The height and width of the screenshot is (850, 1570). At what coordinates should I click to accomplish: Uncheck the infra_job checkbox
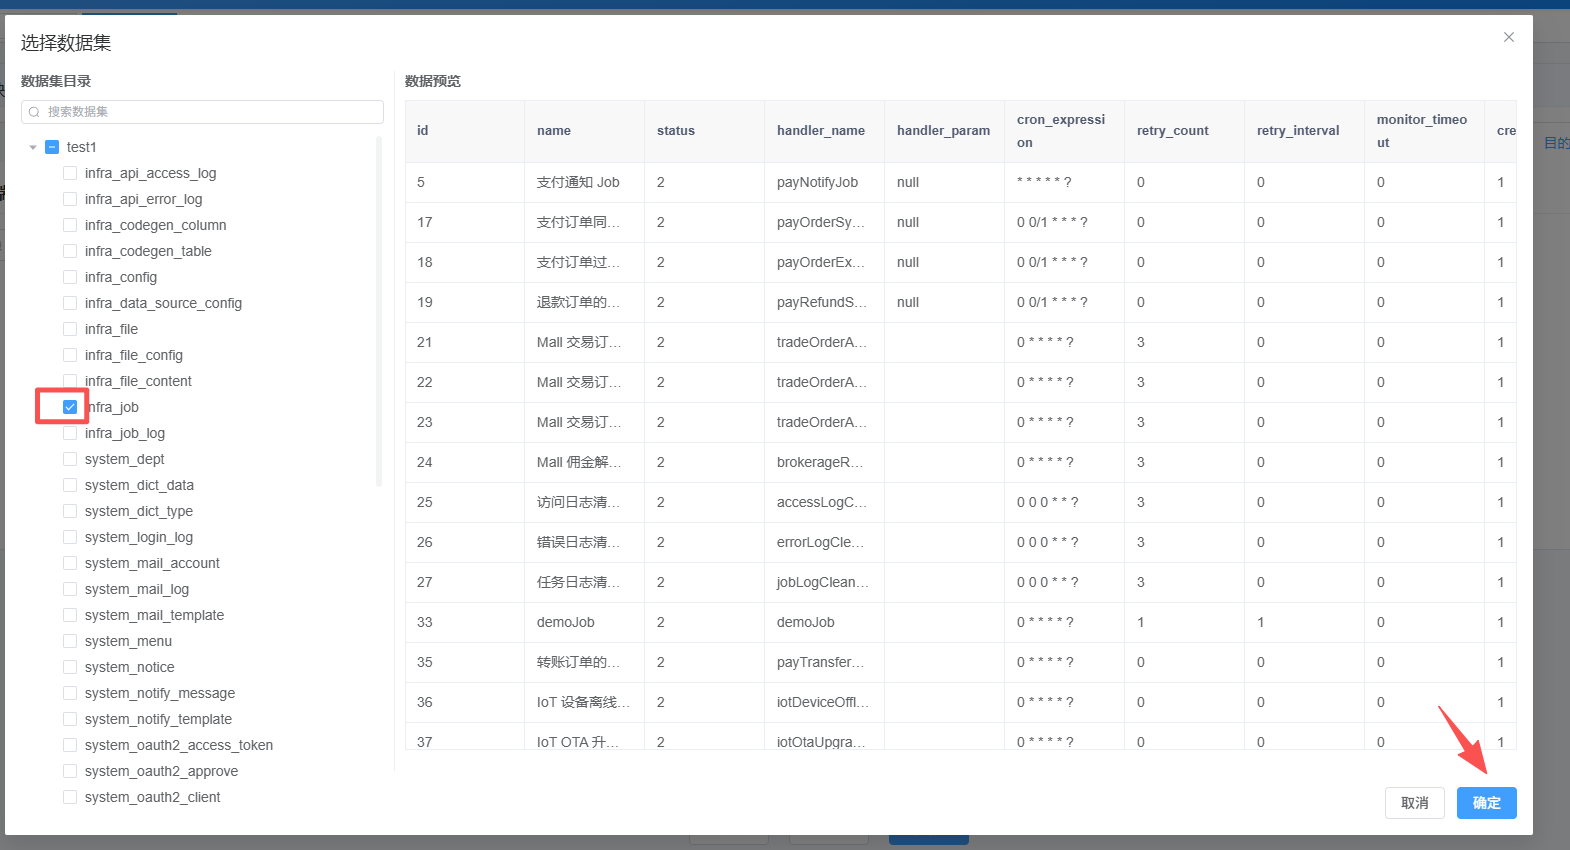(70, 407)
